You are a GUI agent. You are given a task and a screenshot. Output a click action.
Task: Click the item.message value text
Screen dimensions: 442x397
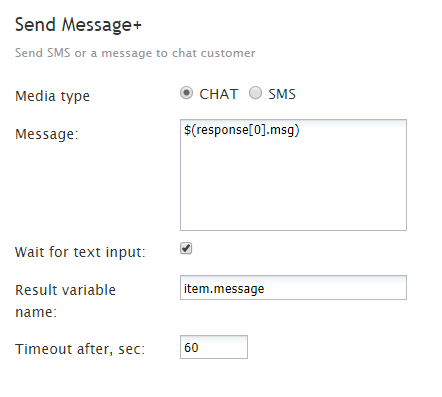(224, 289)
